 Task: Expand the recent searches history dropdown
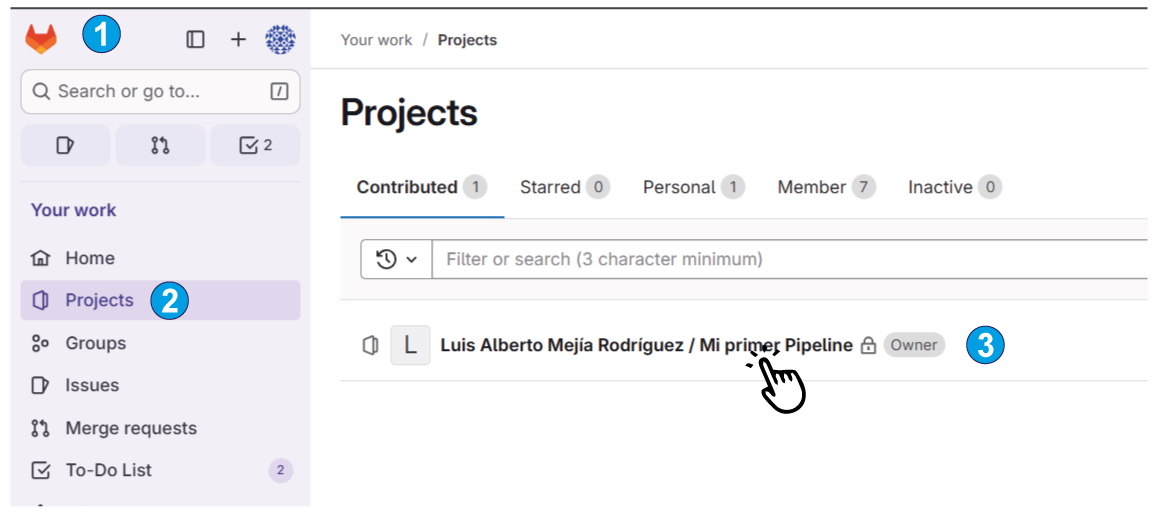(x=396, y=259)
